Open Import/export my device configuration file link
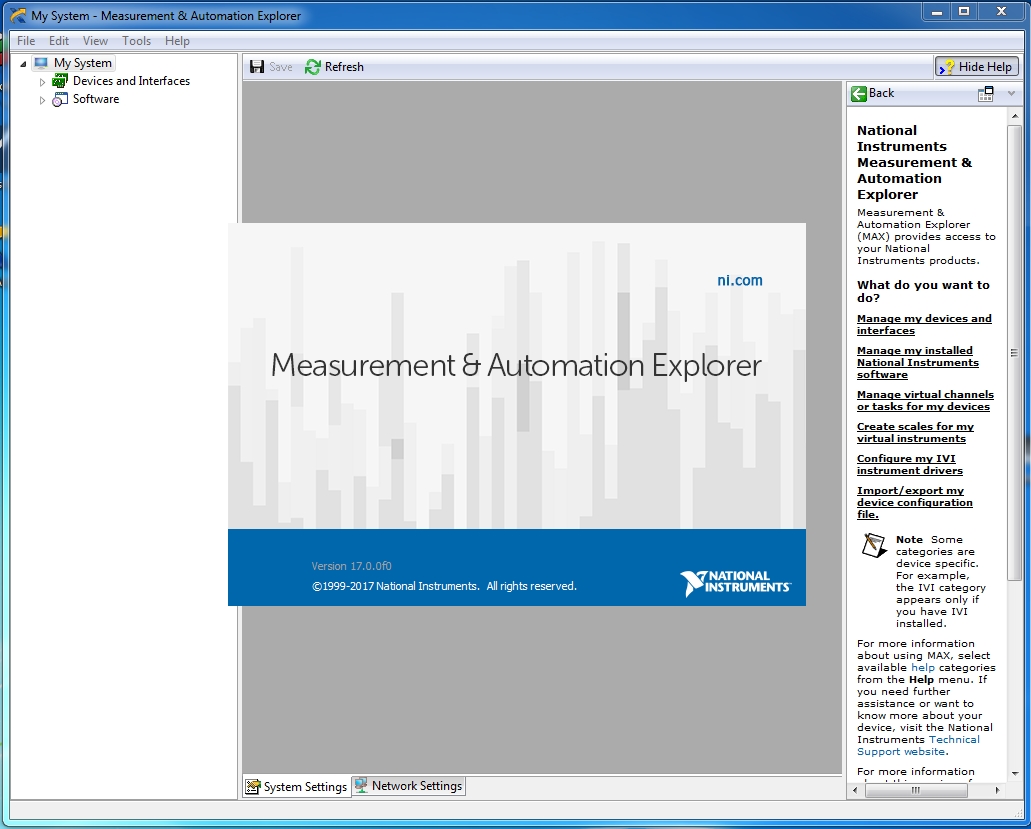Screen dimensions: 1031x829 point(915,503)
